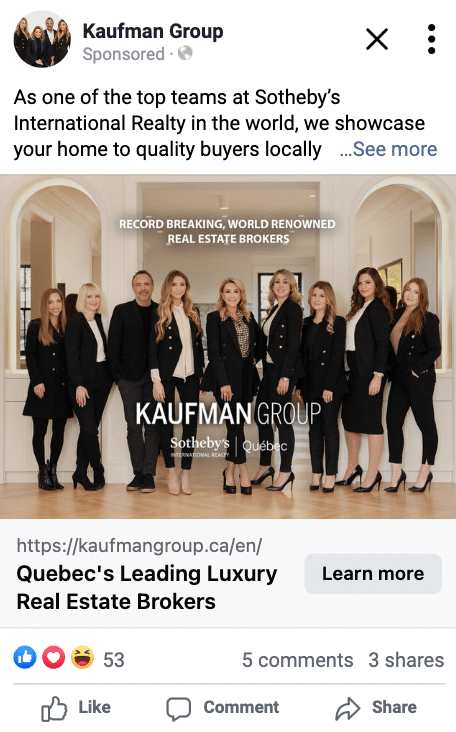Click the Quebec's Leading Luxury Real Estate headline
This screenshot has width=456, height=732.
pyautogui.click(x=147, y=587)
